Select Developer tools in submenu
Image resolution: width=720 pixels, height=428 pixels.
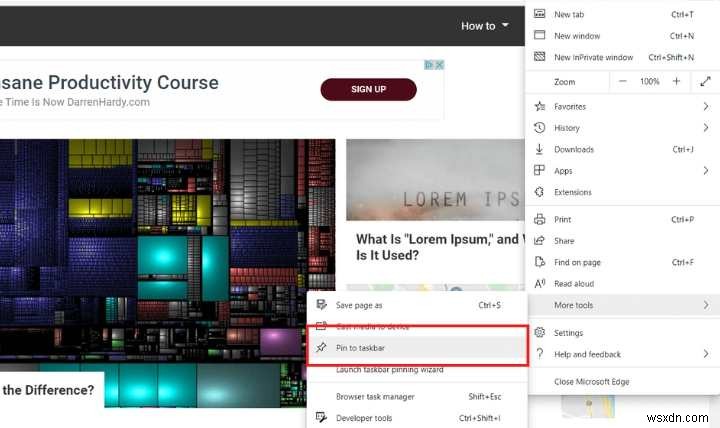point(417,418)
